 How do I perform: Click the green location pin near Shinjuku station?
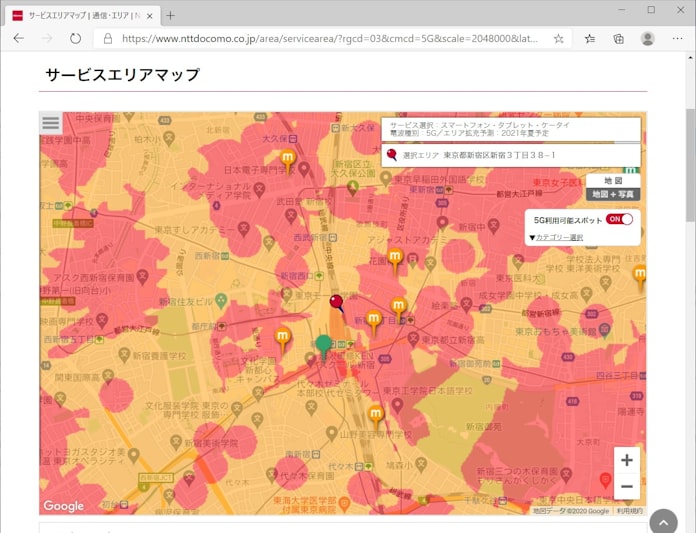pyautogui.click(x=324, y=346)
